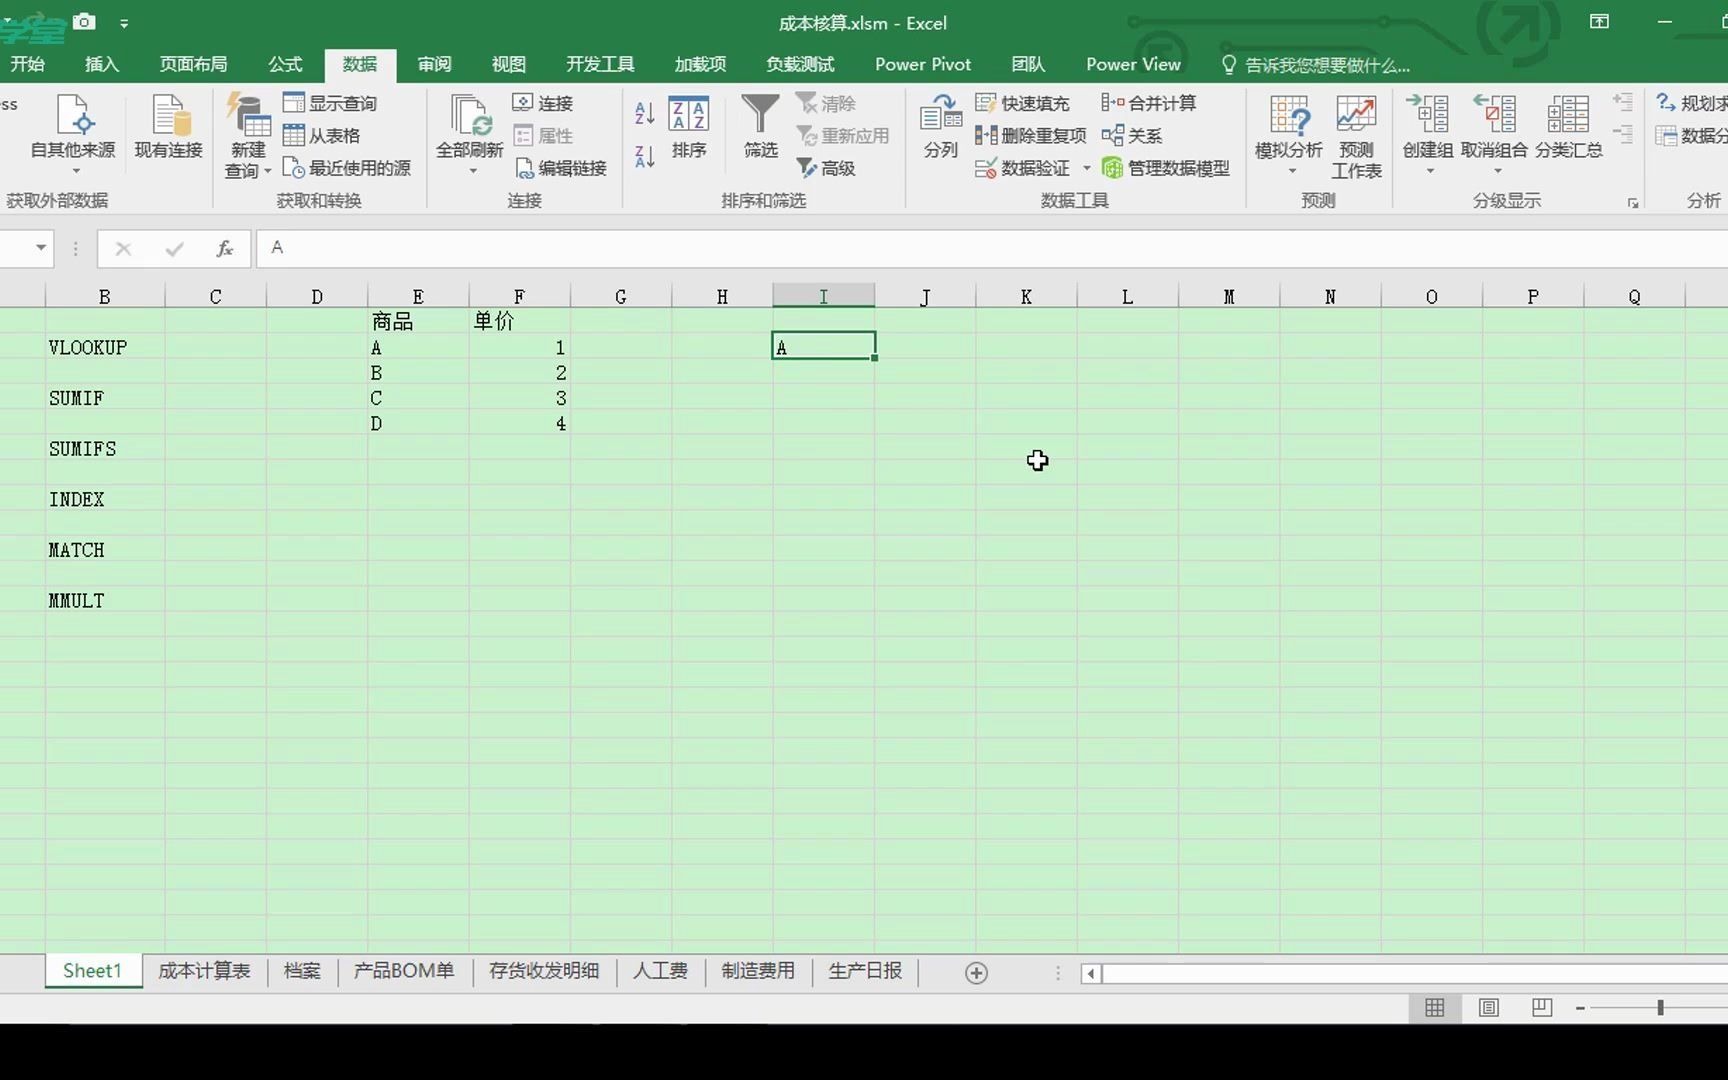Open the Quick Access Toolbar customize arrow
1728x1080 pixels.
pyautogui.click(x=124, y=22)
